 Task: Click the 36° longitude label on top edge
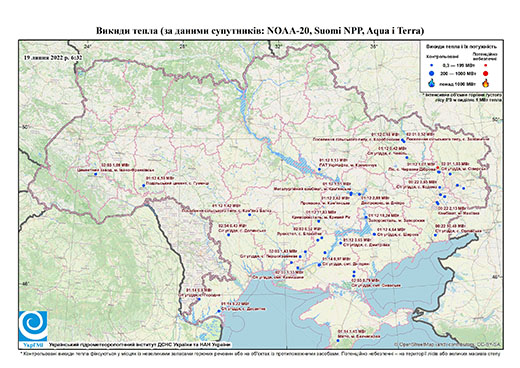coord(374,46)
